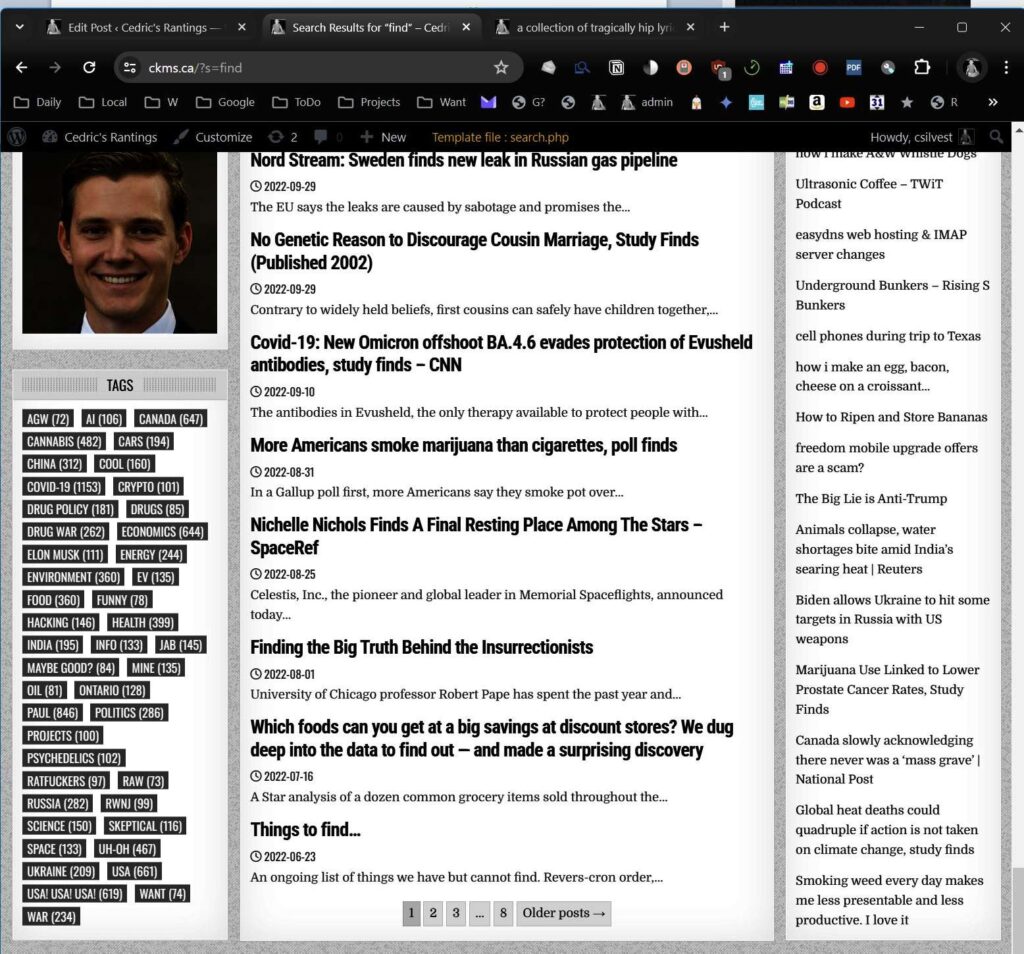The height and width of the screenshot is (954, 1024).
Task: Go to Older posts page
Action: [x=563, y=913]
